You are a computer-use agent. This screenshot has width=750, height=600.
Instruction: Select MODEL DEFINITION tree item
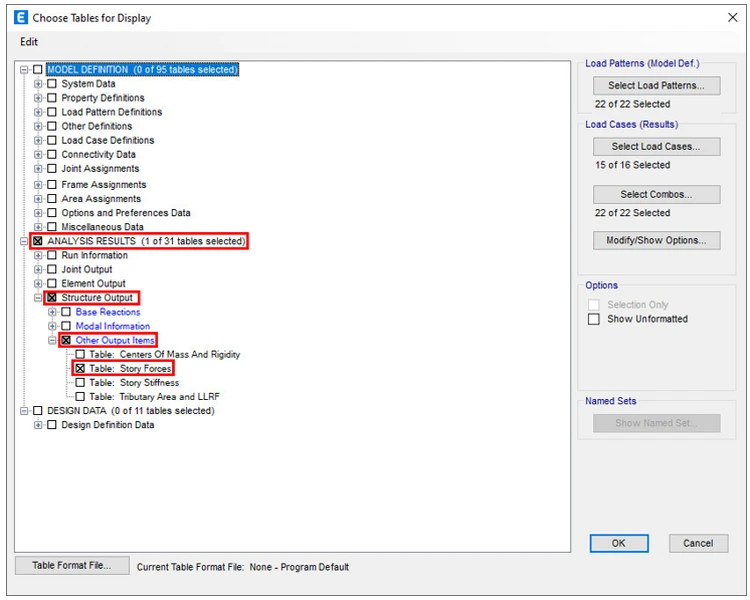(142, 69)
